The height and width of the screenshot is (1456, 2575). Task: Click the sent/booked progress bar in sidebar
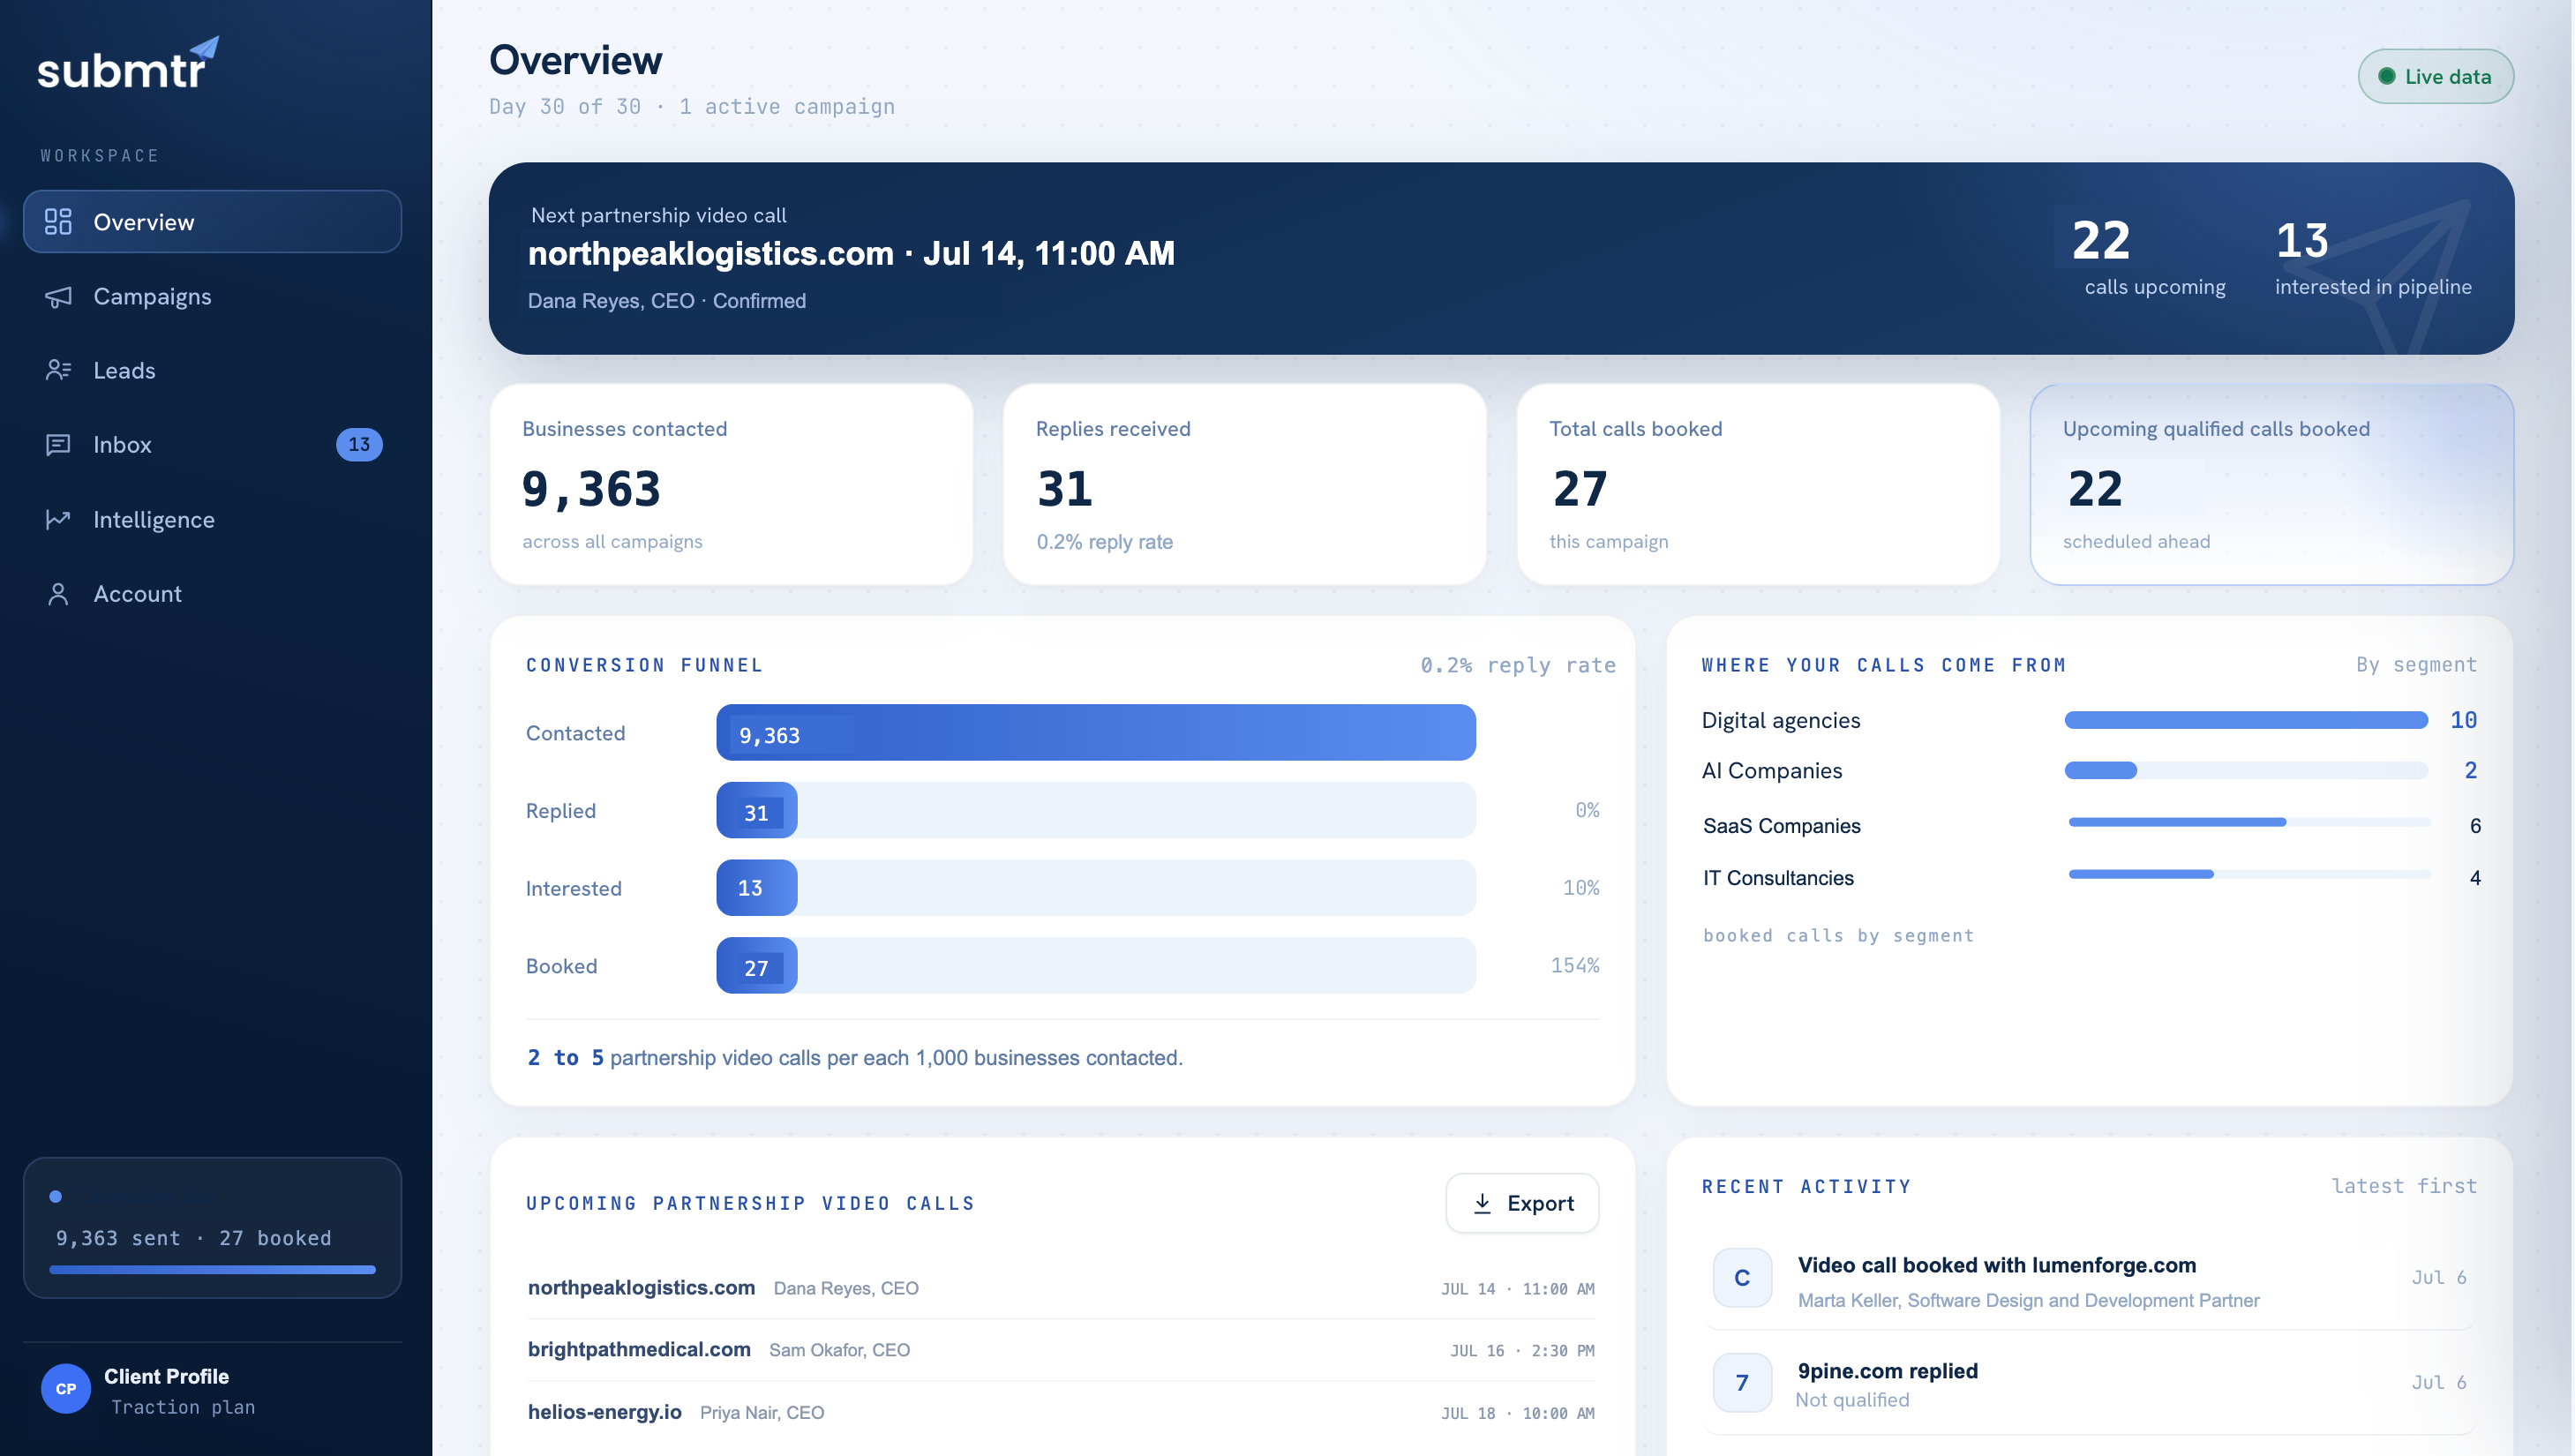(x=212, y=1270)
